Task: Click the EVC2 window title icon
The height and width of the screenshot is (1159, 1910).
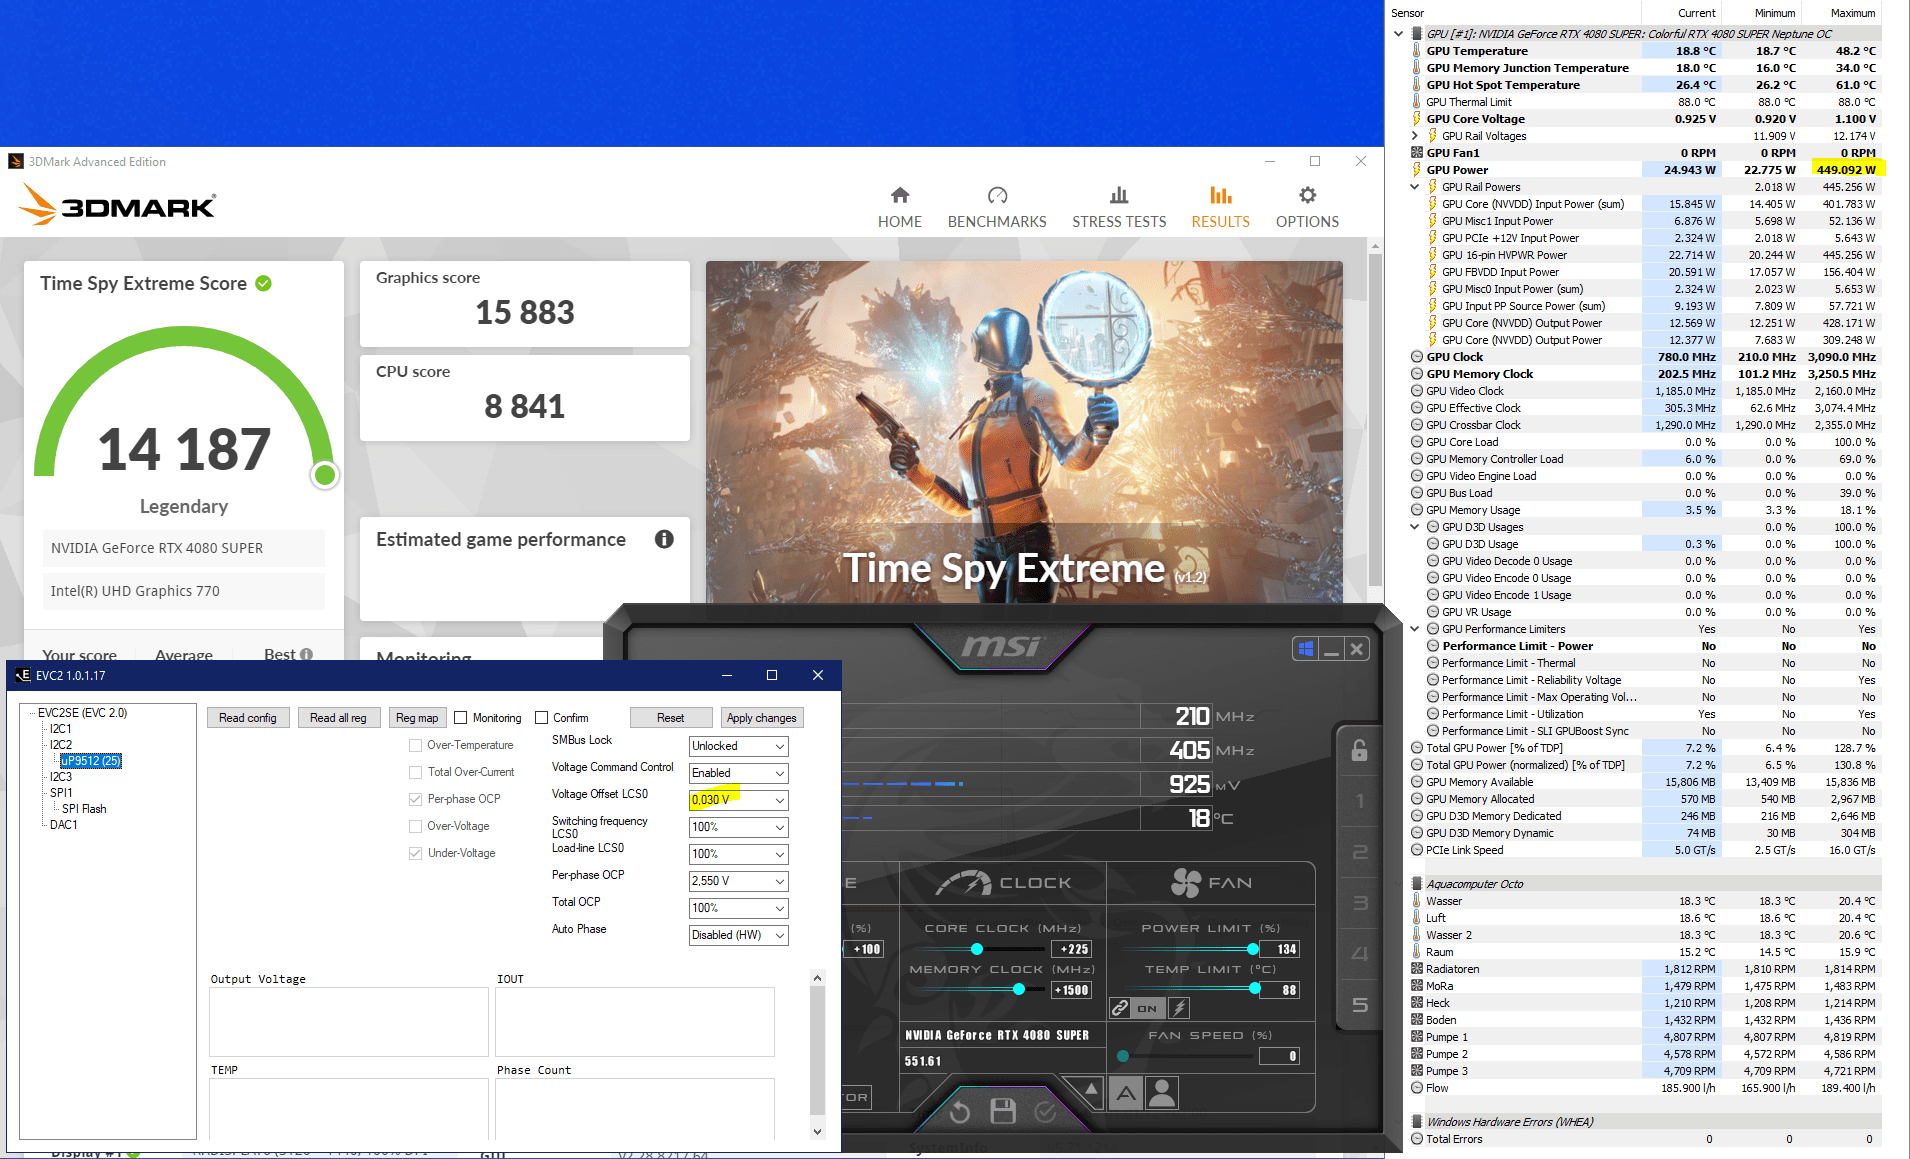Action: (x=22, y=676)
